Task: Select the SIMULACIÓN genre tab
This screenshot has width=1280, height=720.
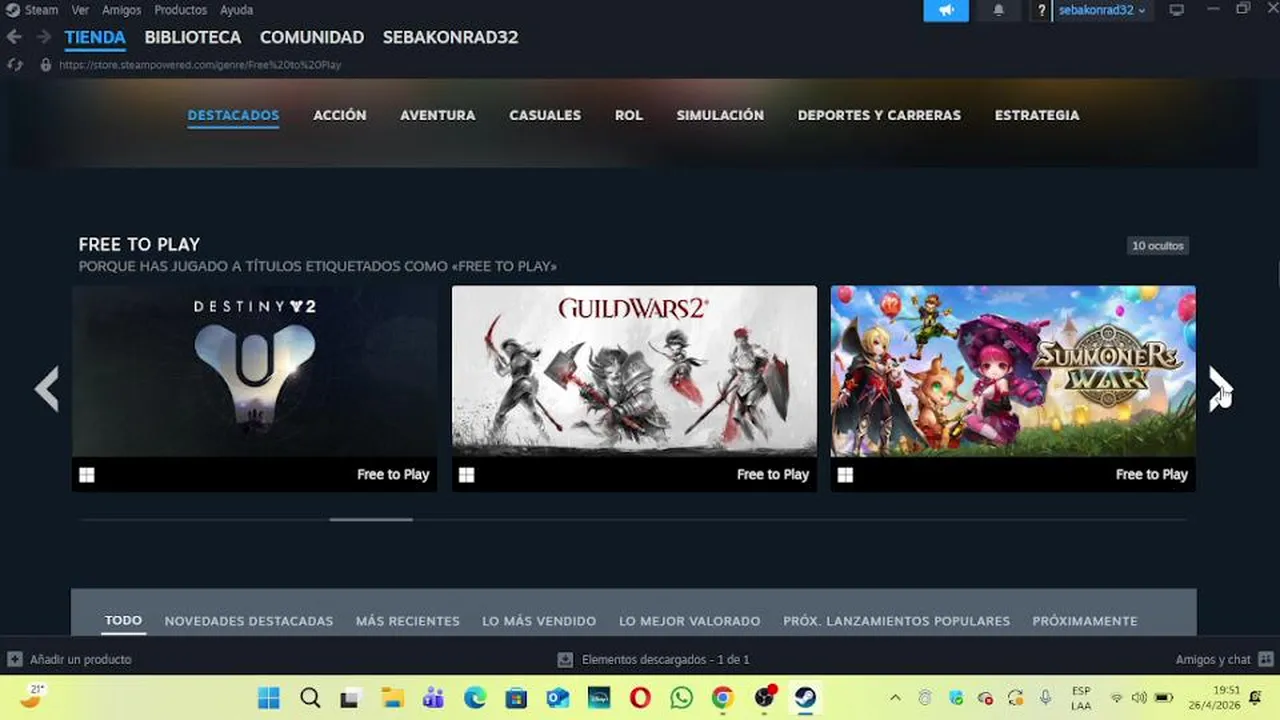Action: 720,115
